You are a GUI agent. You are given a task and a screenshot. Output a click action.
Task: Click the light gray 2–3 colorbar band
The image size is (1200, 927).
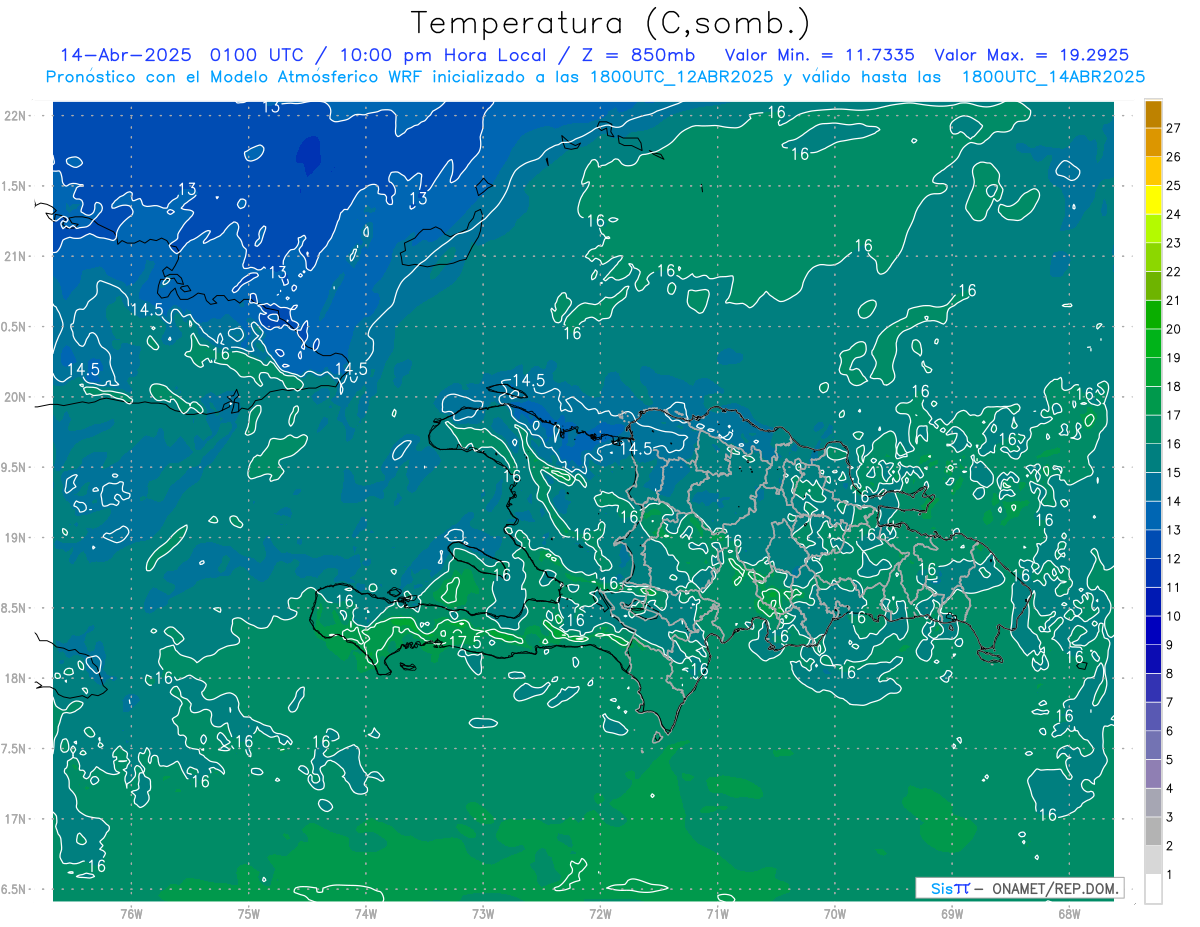[x=1153, y=832]
